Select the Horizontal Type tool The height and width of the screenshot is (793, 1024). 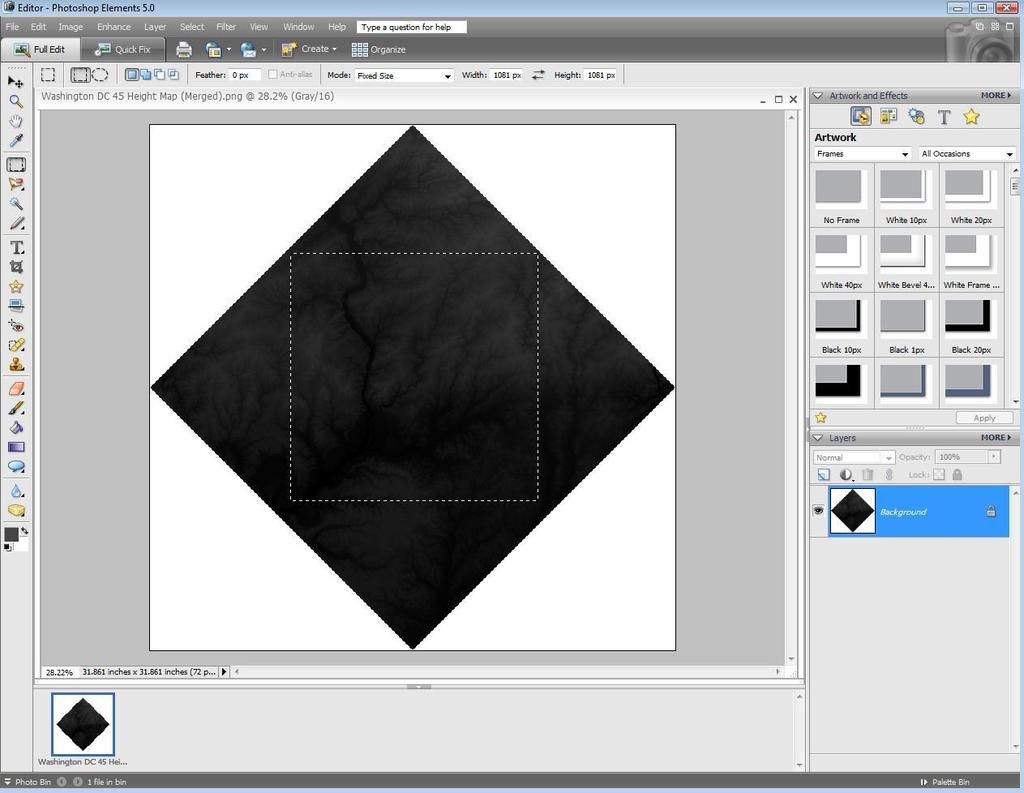coord(16,247)
